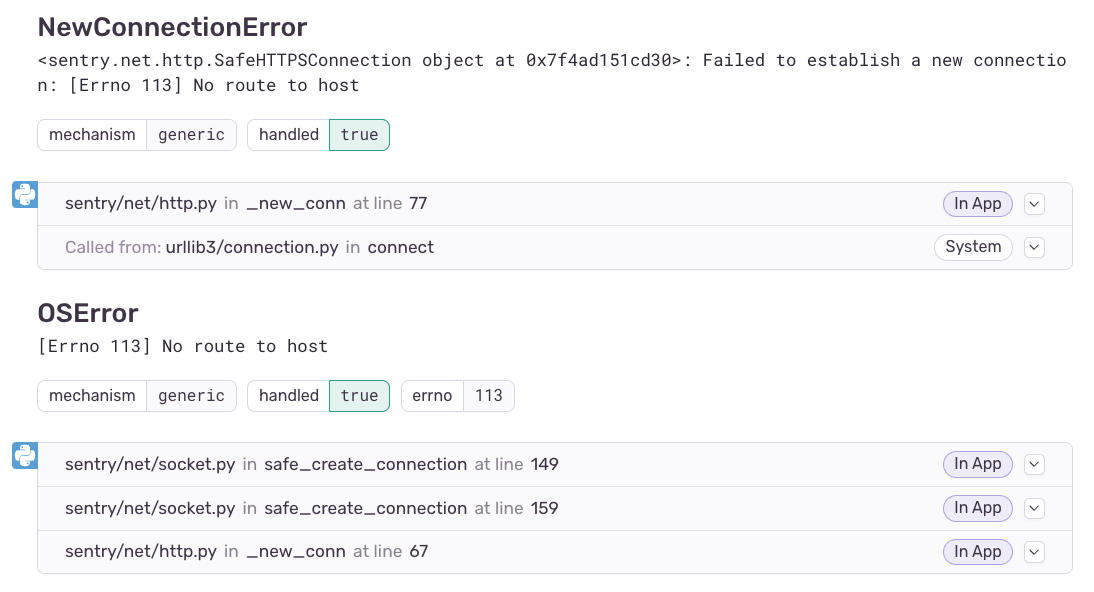Viewport: 1094px width, 592px height.
Task: Click the mechanism generic tag under OSError
Action: [136, 395]
